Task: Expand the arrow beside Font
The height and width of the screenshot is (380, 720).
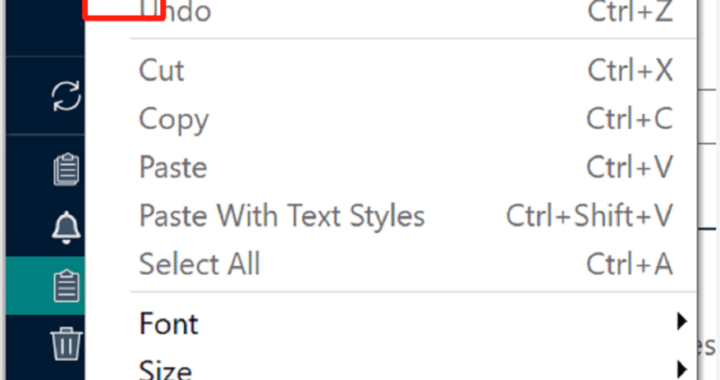Action: click(x=682, y=321)
